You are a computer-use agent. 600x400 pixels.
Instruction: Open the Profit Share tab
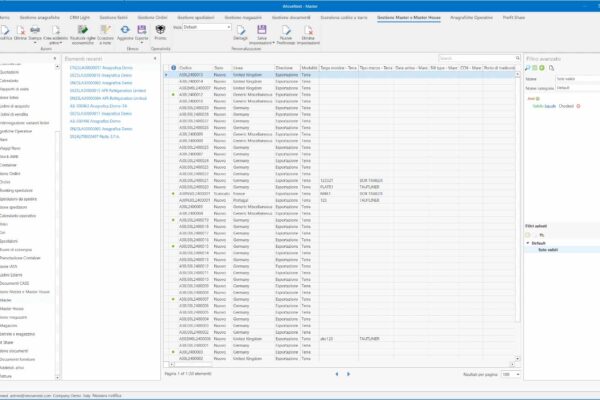click(514, 18)
